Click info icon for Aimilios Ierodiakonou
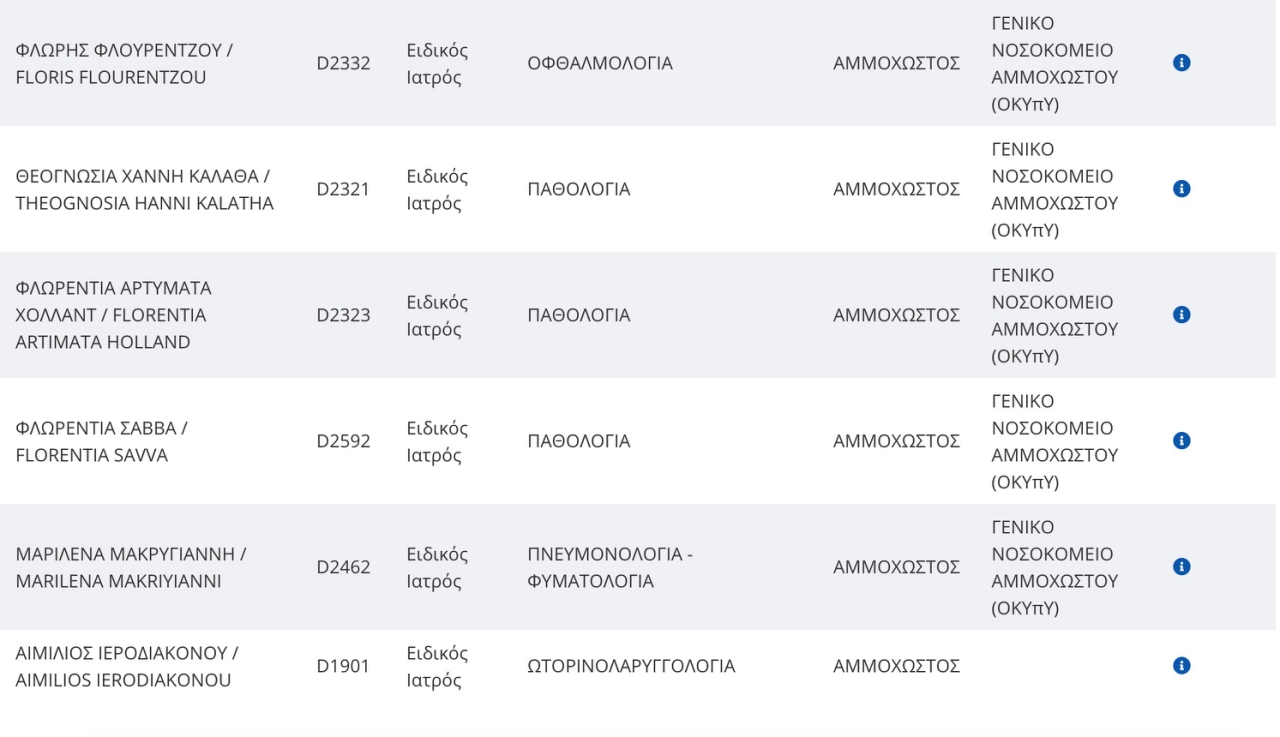The width and height of the screenshot is (1280, 737). [x=1181, y=666]
